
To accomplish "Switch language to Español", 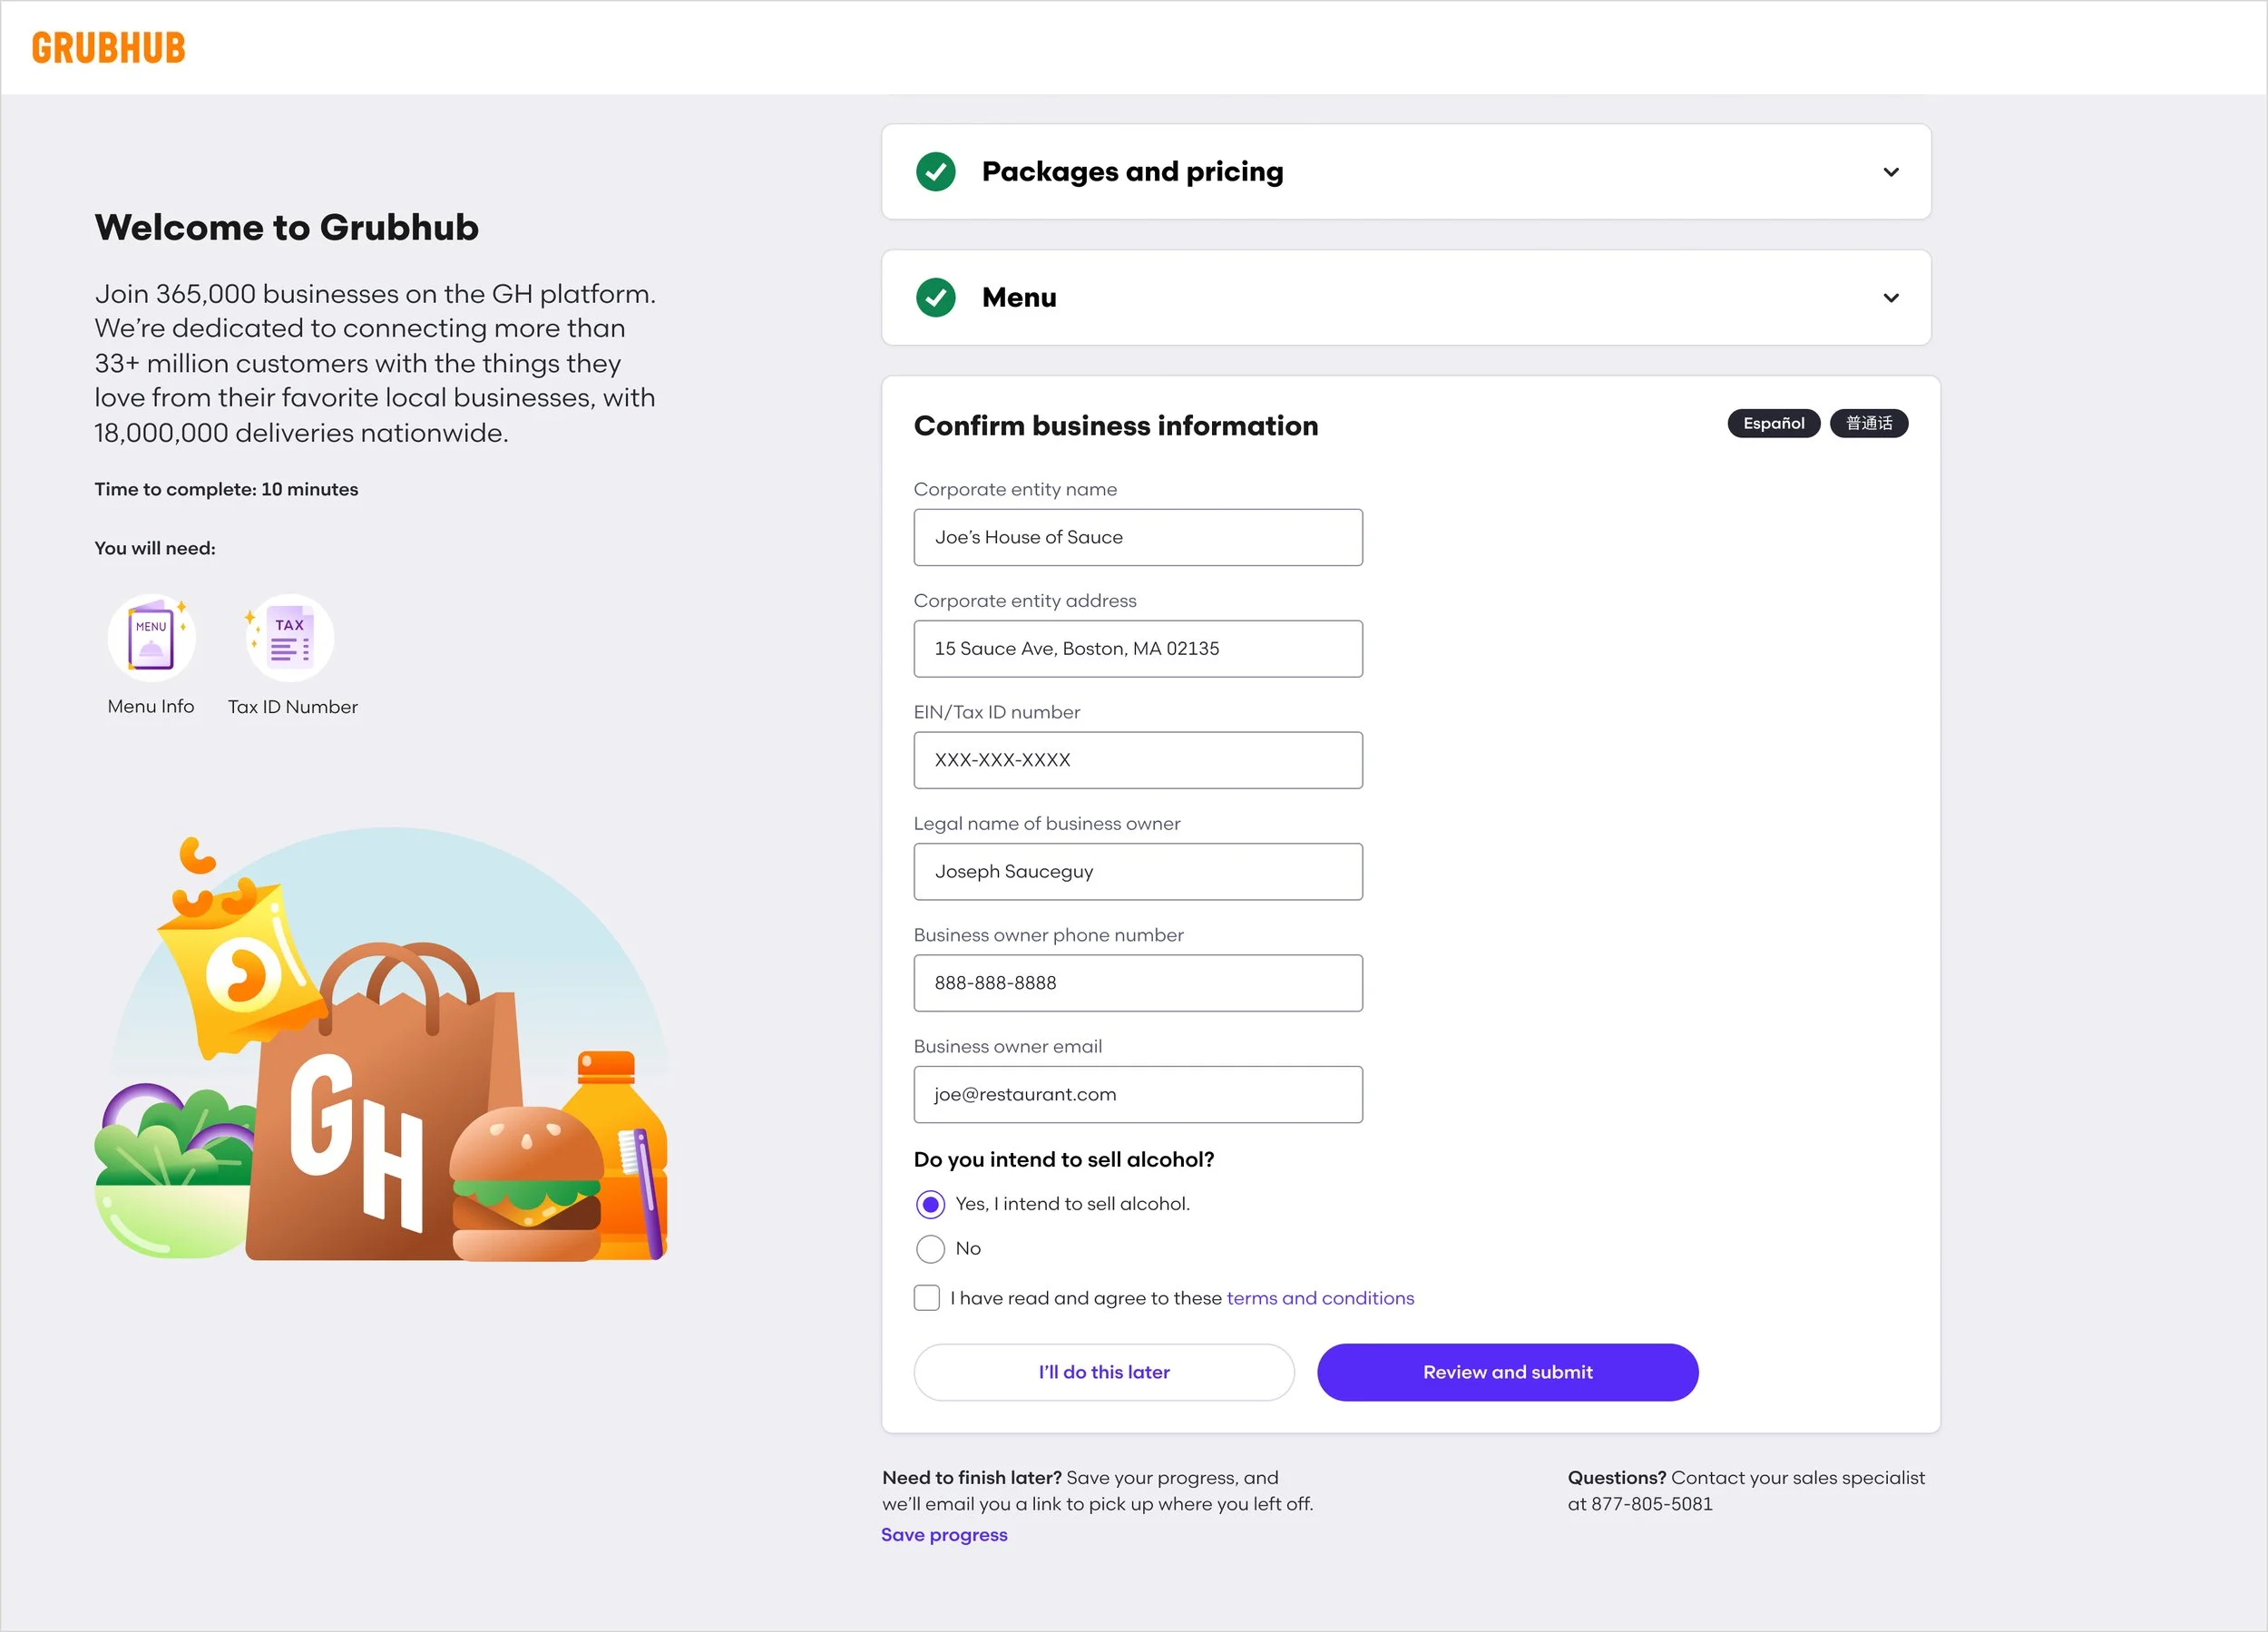I will point(1773,424).
